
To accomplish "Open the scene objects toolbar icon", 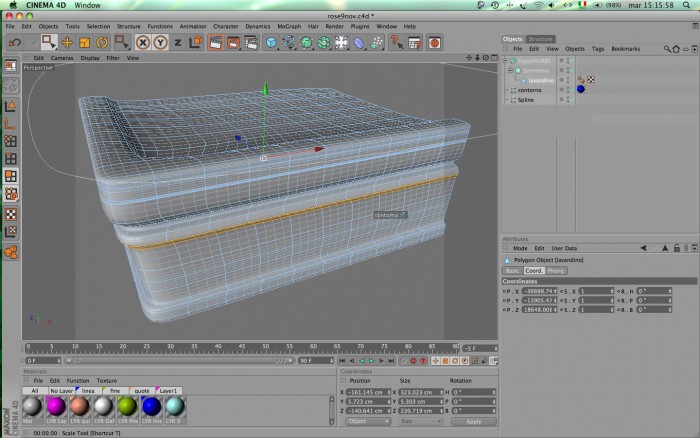I will pyautogui.click(x=342, y=43).
